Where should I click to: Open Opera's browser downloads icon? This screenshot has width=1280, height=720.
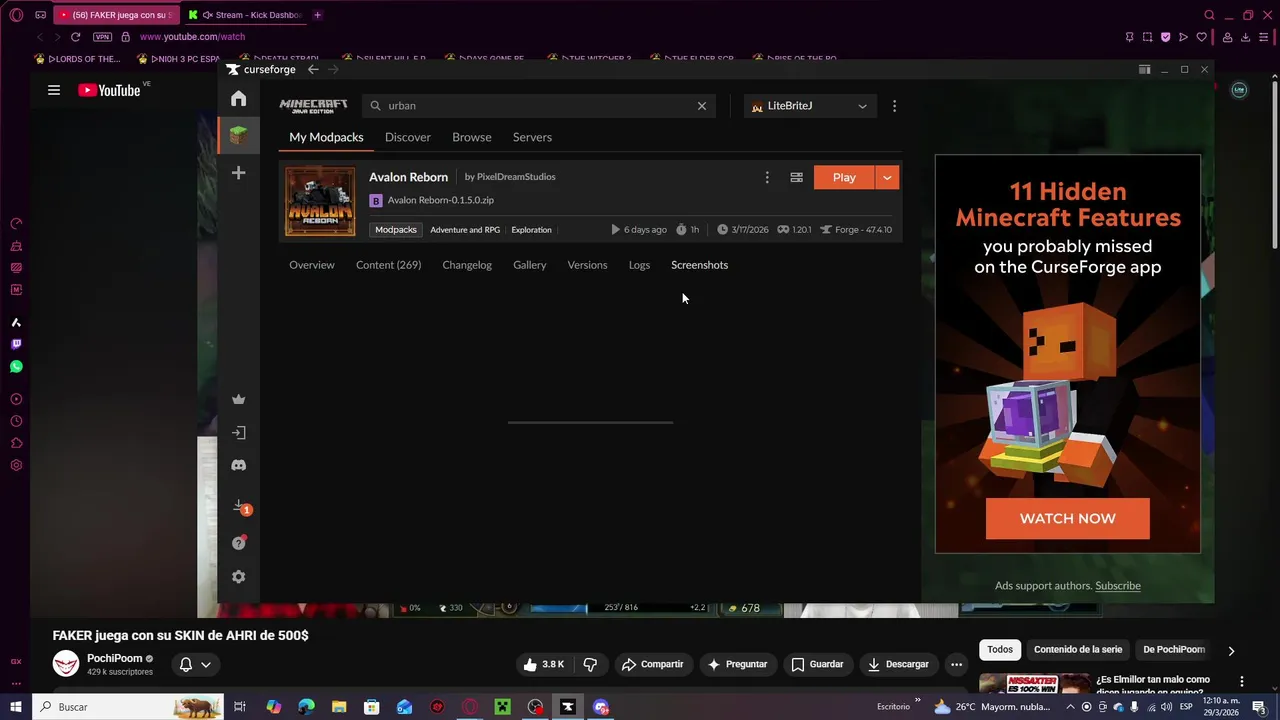[1245, 37]
